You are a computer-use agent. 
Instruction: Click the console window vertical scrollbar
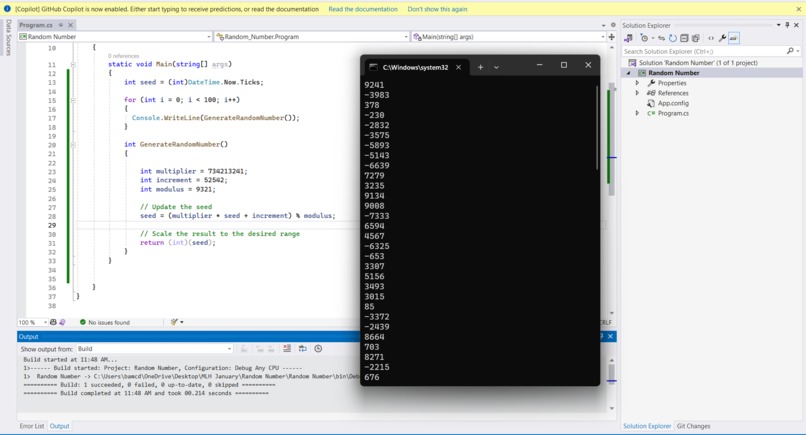[597, 128]
